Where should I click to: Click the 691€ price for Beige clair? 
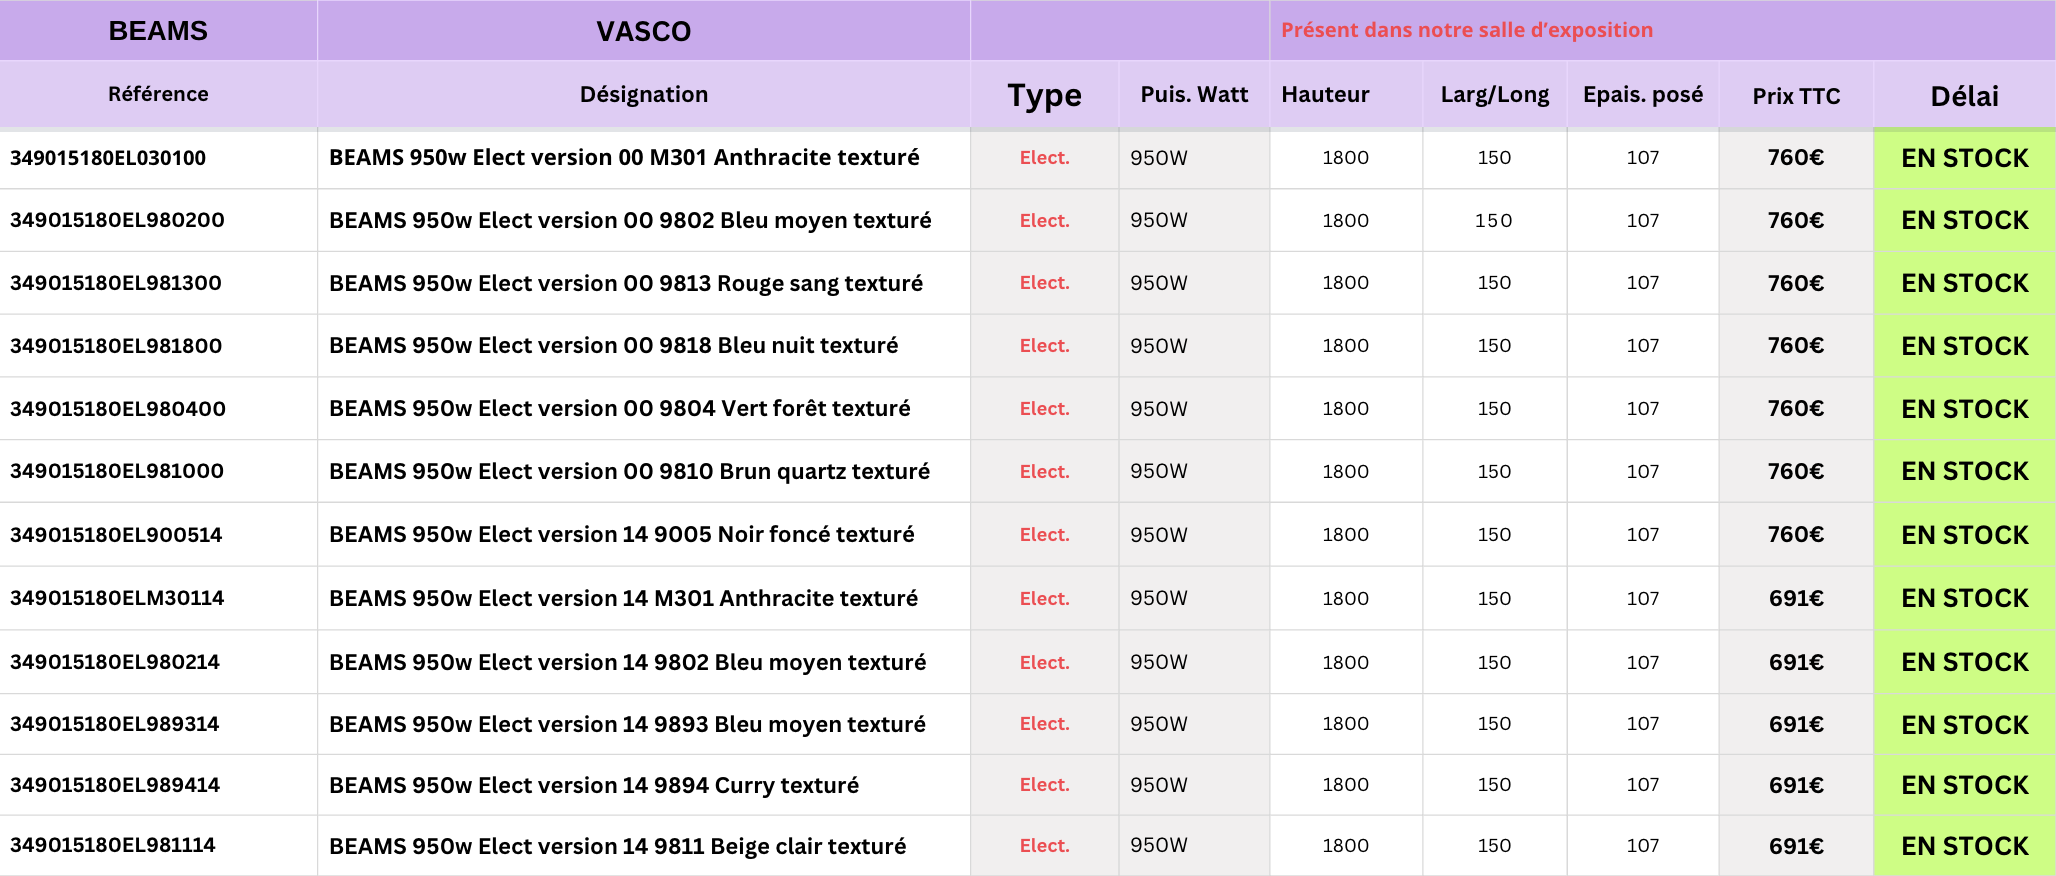(x=1796, y=846)
